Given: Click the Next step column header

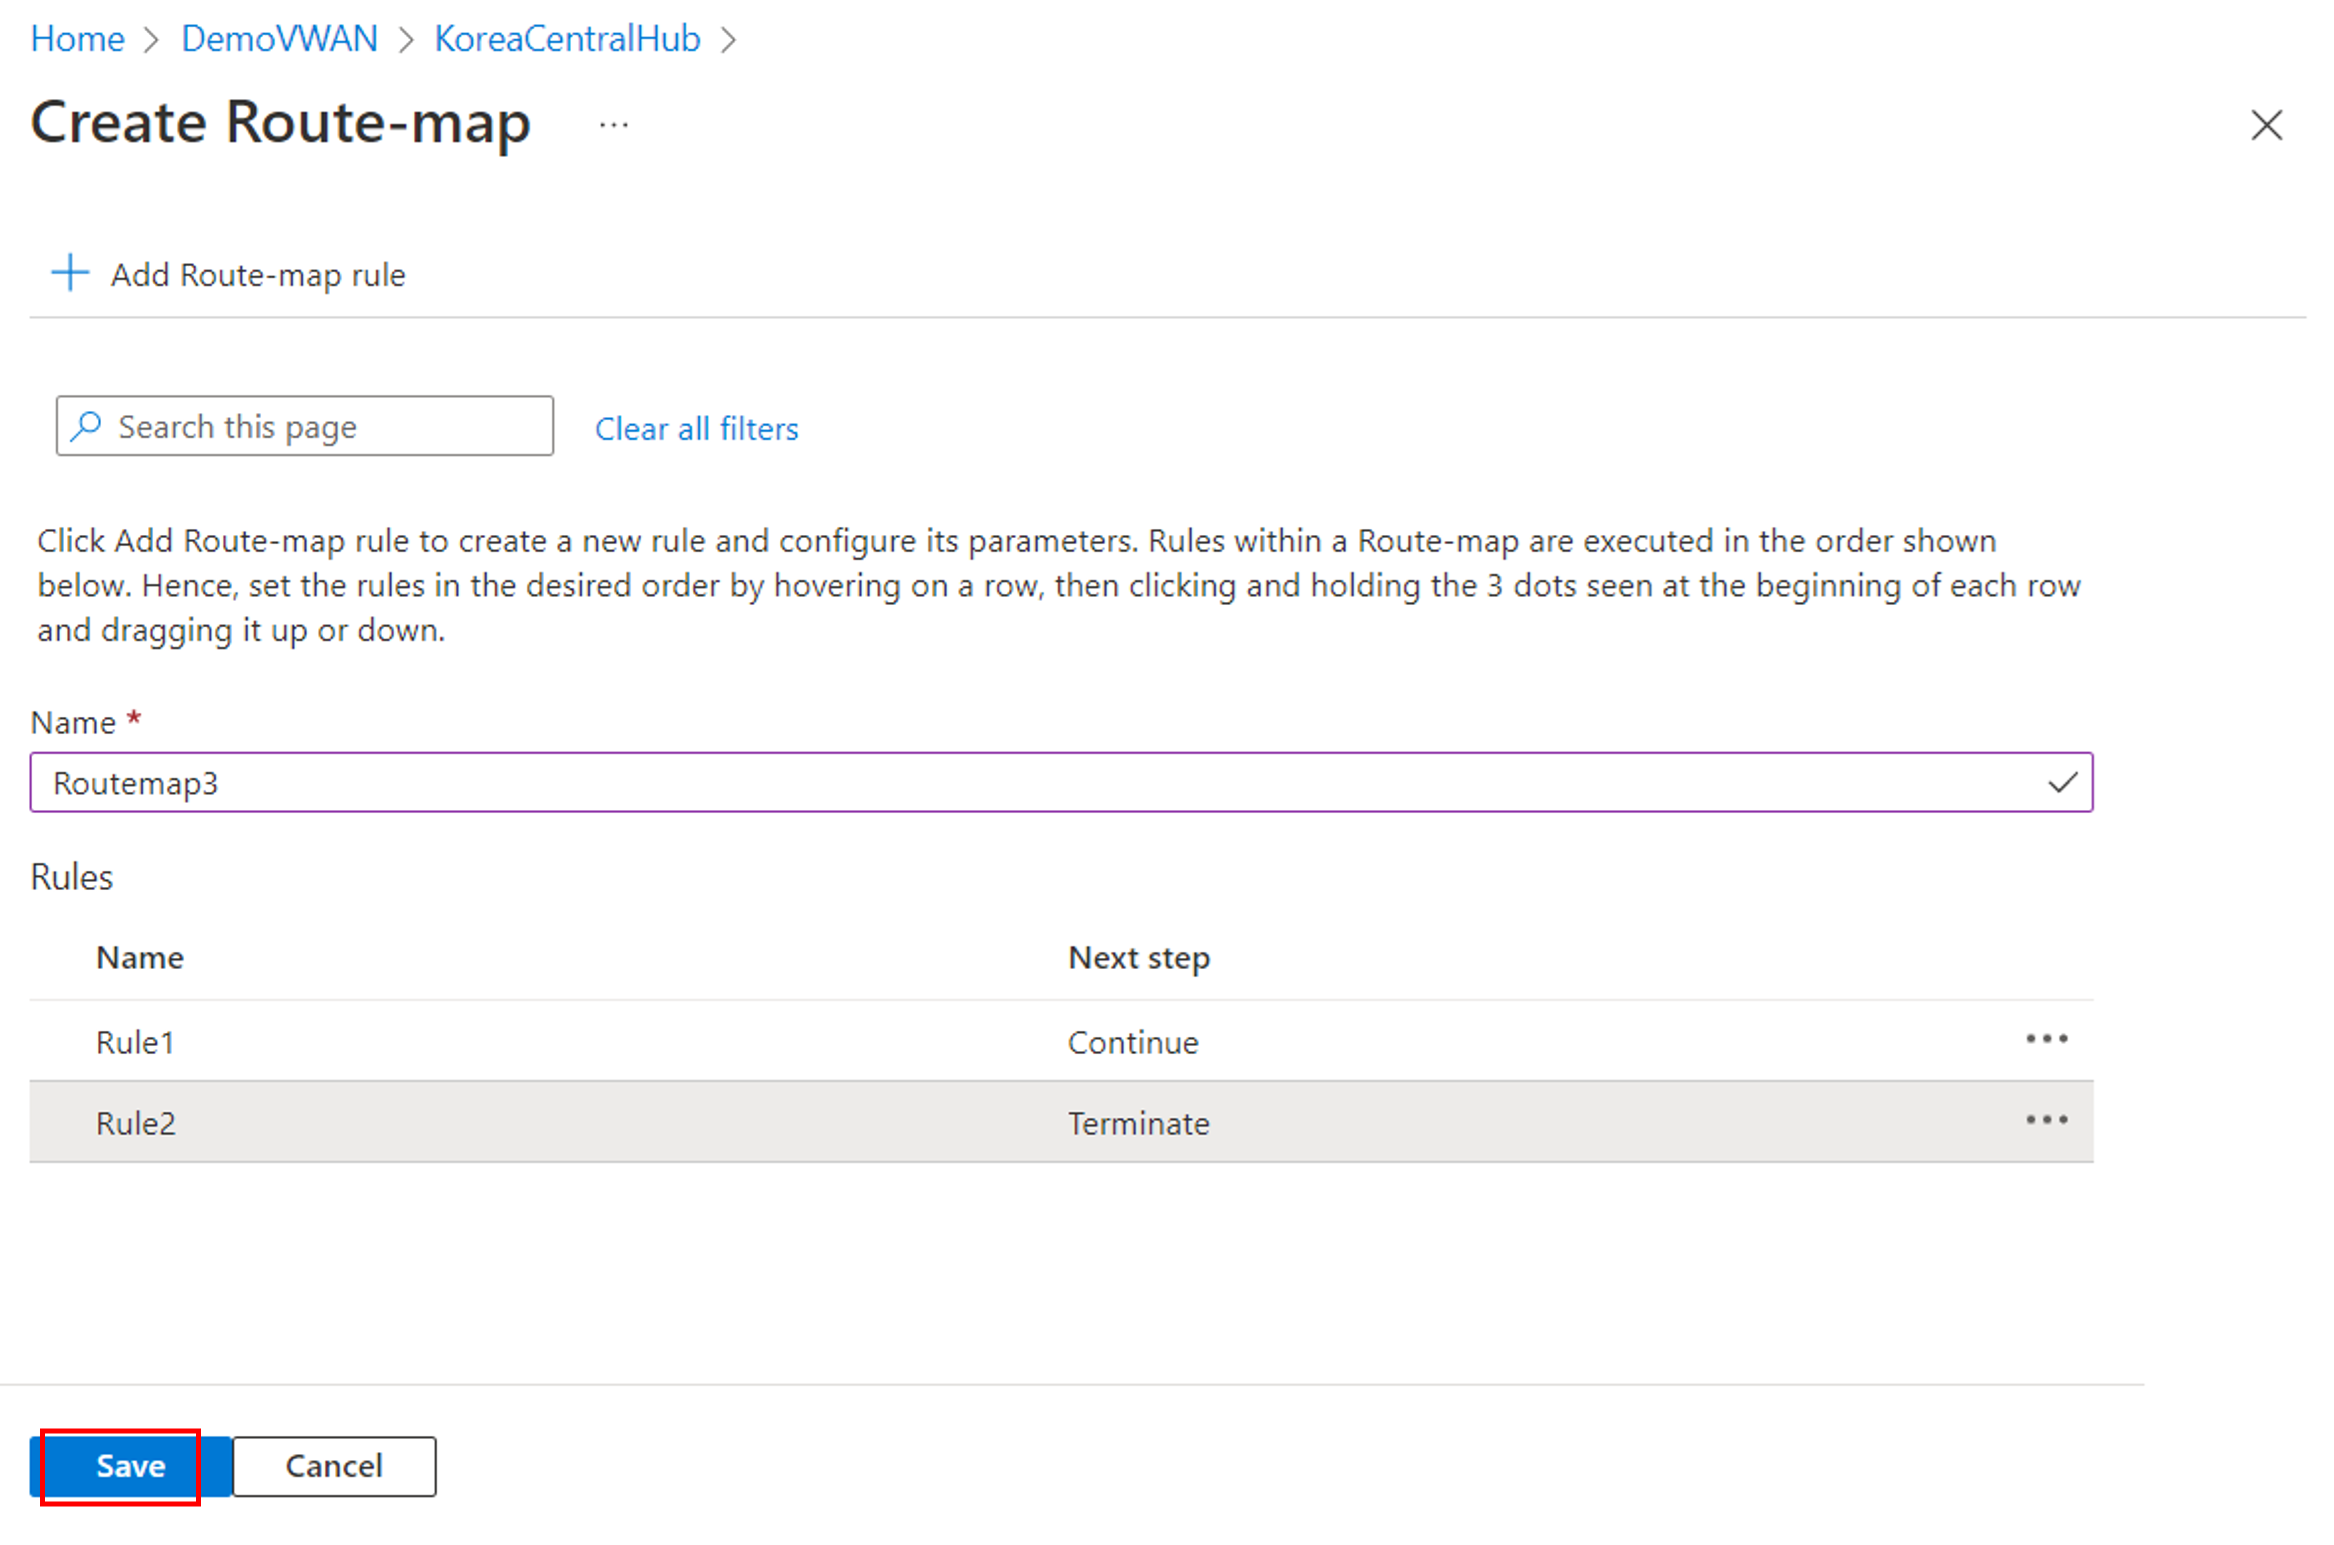Looking at the screenshot, I should [1138, 957].
